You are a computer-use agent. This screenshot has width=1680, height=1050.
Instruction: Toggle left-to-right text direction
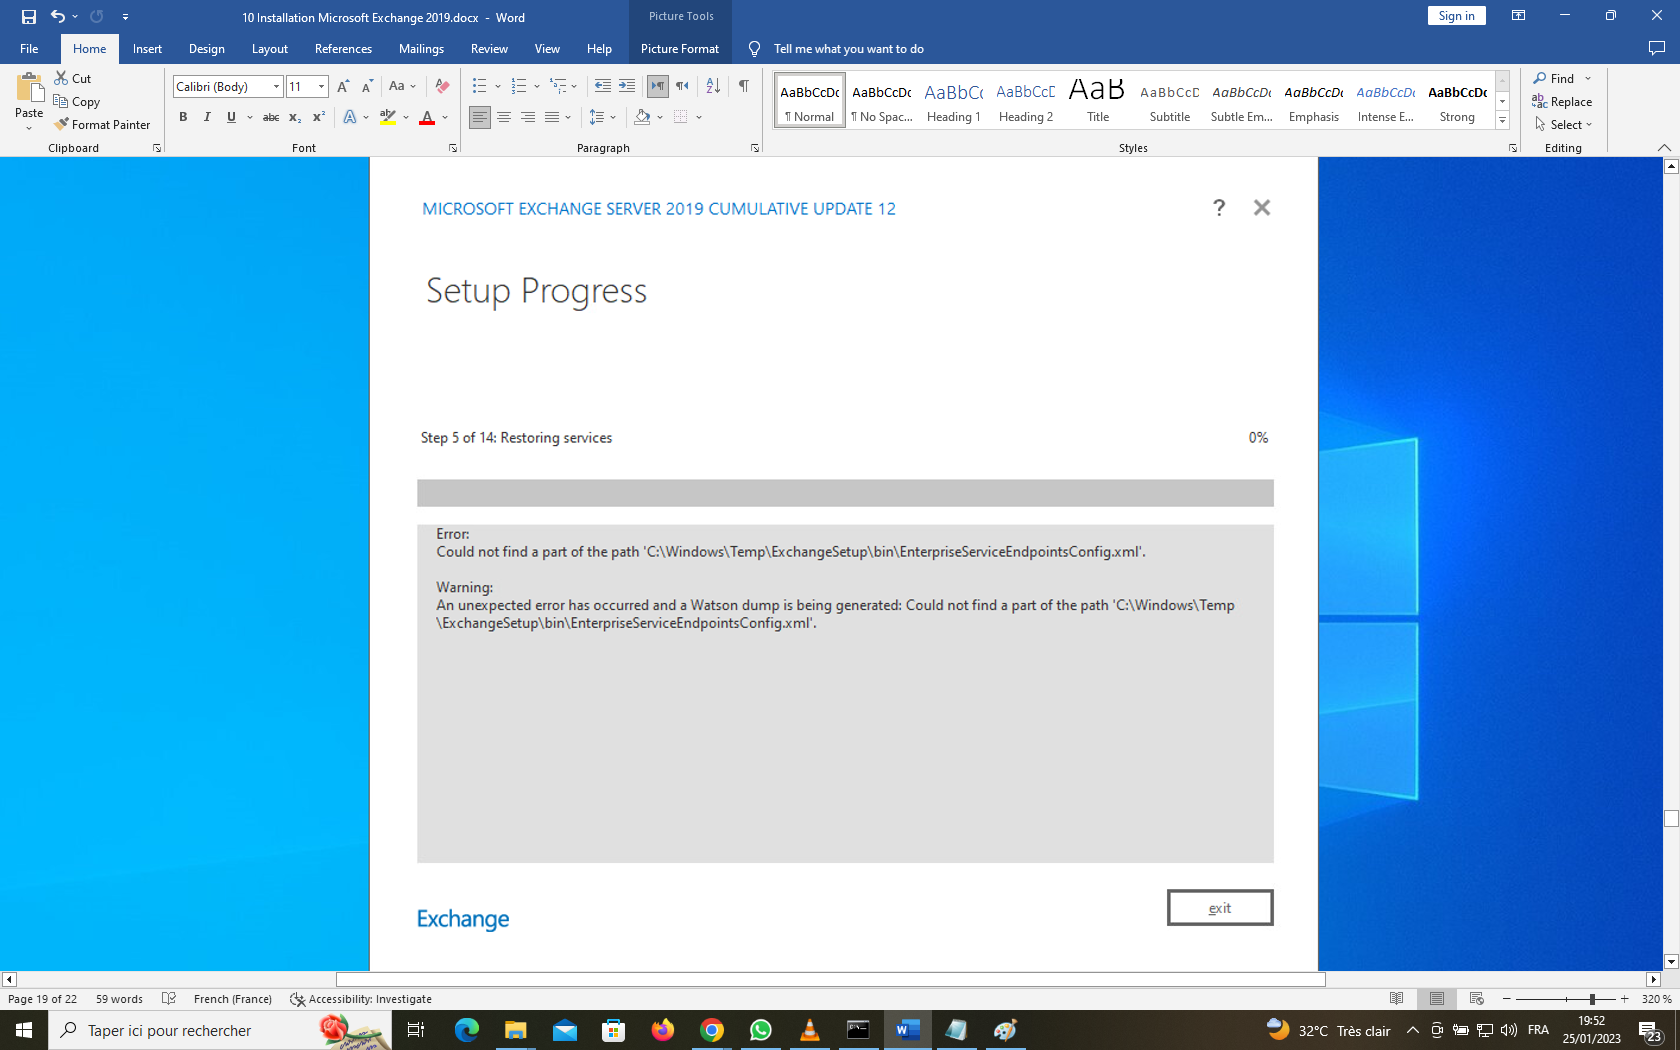click(657, 87)
